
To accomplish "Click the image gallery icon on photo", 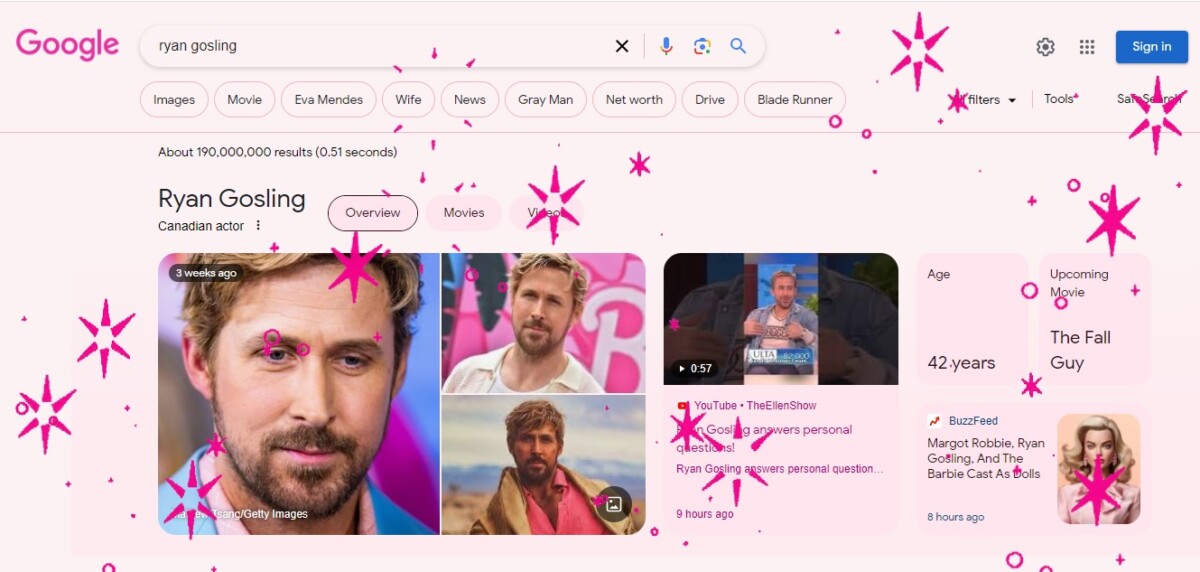I will (x=614, y=504).
